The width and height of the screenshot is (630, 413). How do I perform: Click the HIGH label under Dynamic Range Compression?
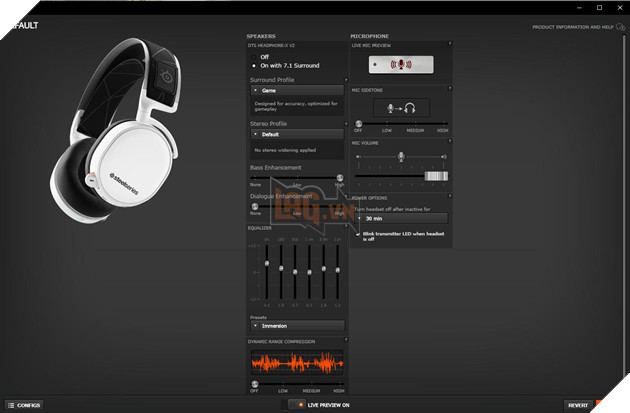point(339,391)
